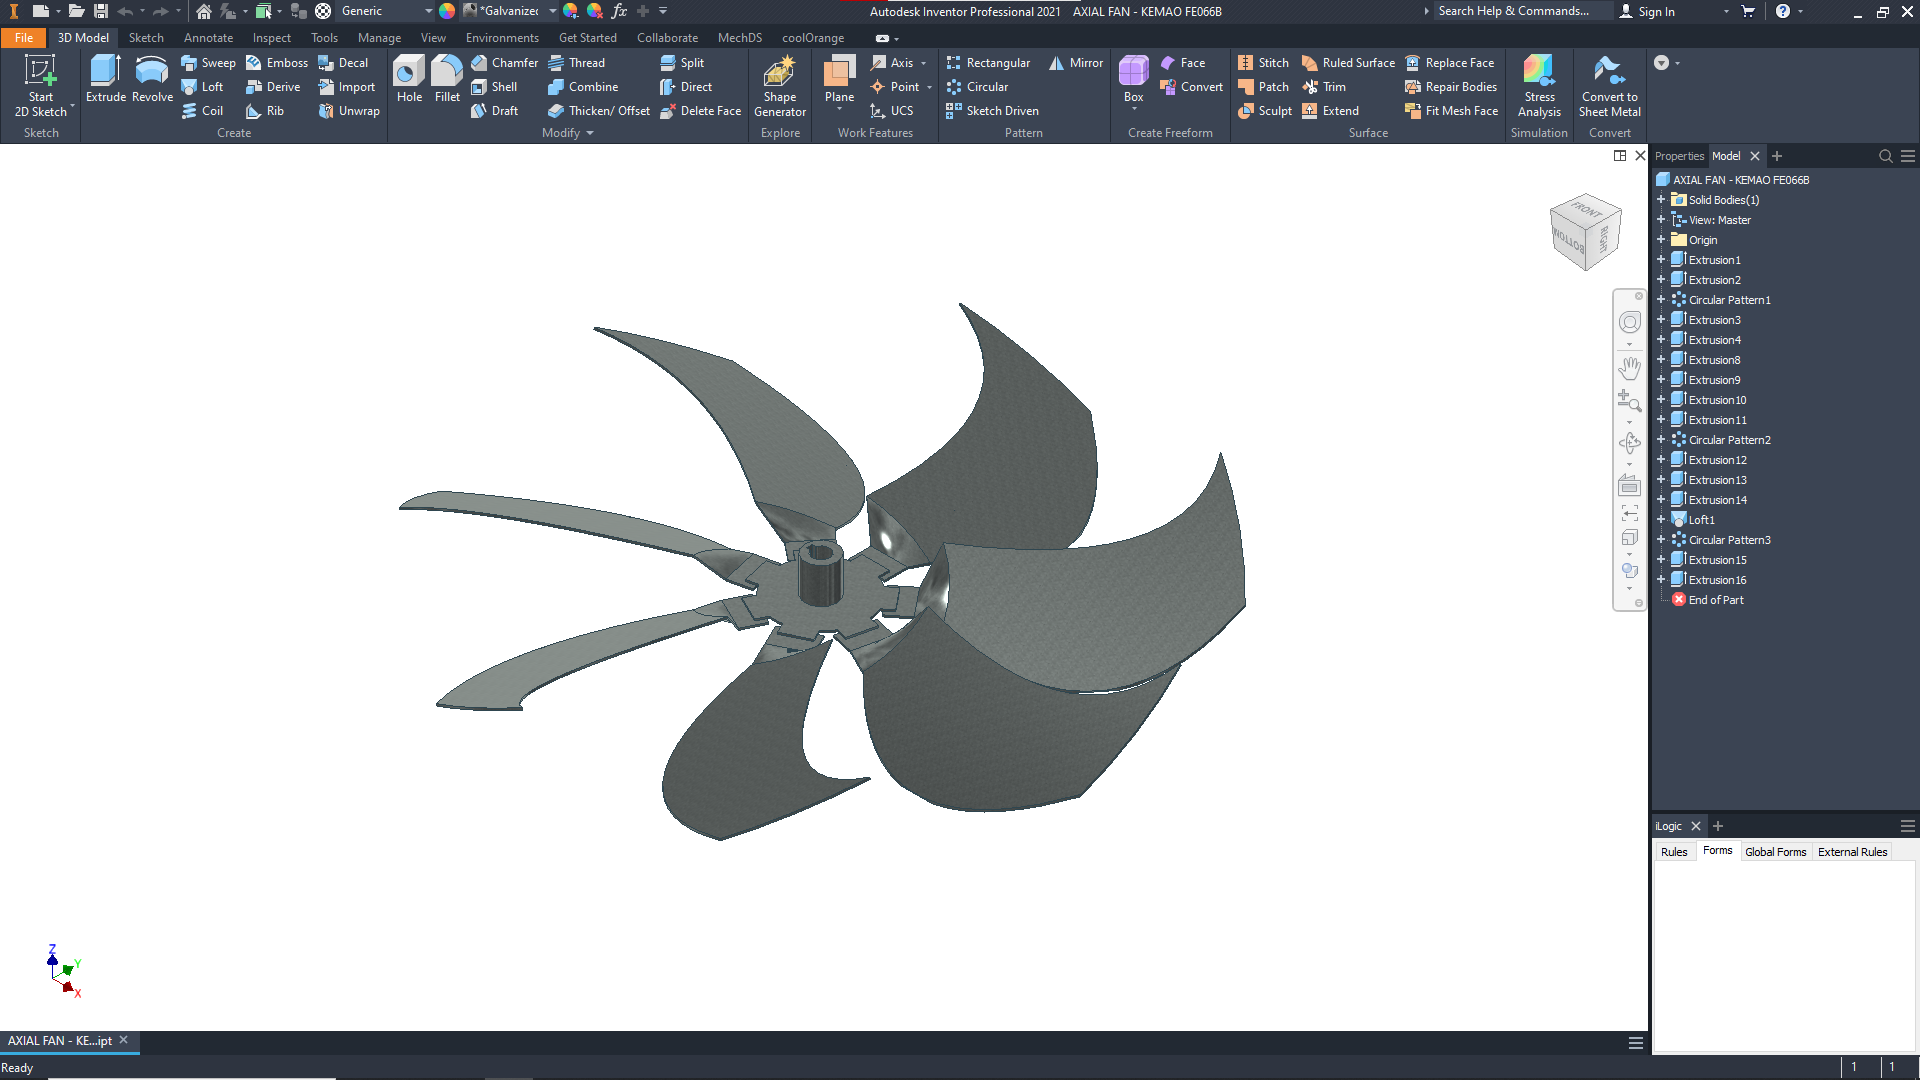The height and width of the screenshot is (1080, 1920).
Task: Select Extrusion16 in the model tree
Action: click(x=1717, y=580)
